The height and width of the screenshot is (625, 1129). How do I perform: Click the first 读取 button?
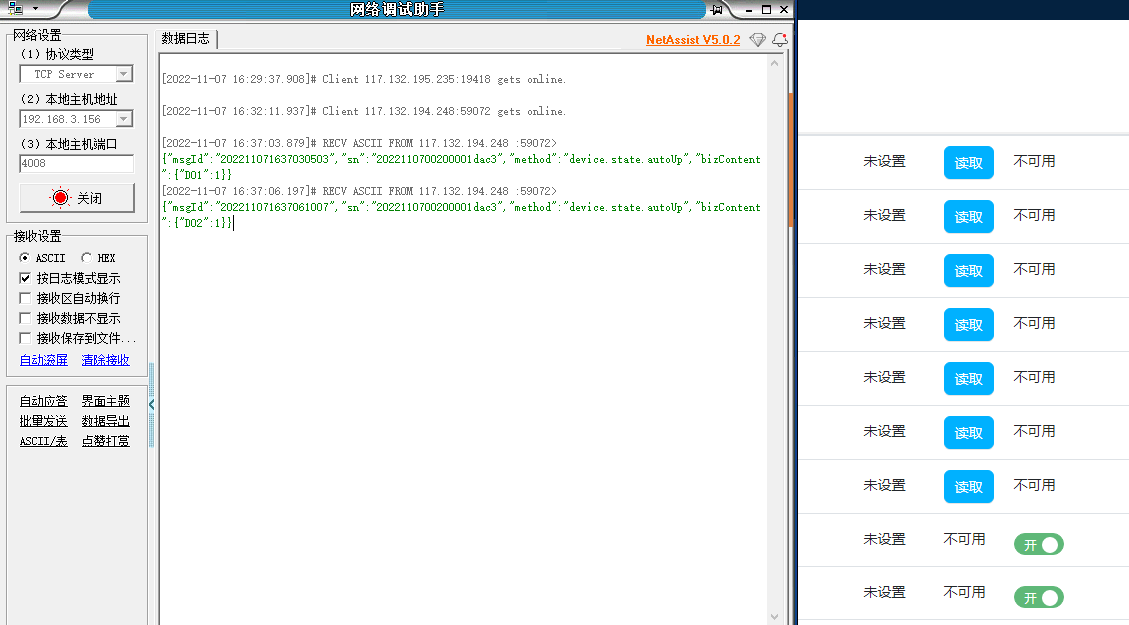pos(968,163)
